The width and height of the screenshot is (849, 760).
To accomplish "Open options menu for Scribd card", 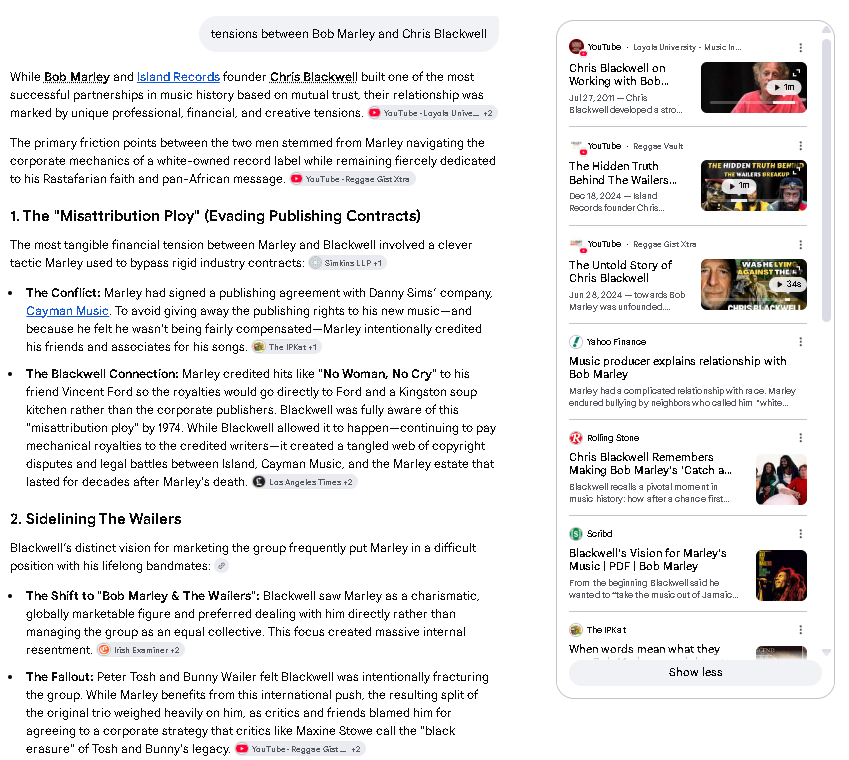I will [800, 534].
